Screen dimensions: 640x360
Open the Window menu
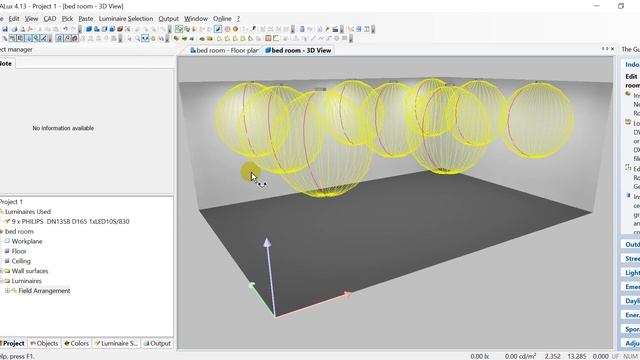196,19
